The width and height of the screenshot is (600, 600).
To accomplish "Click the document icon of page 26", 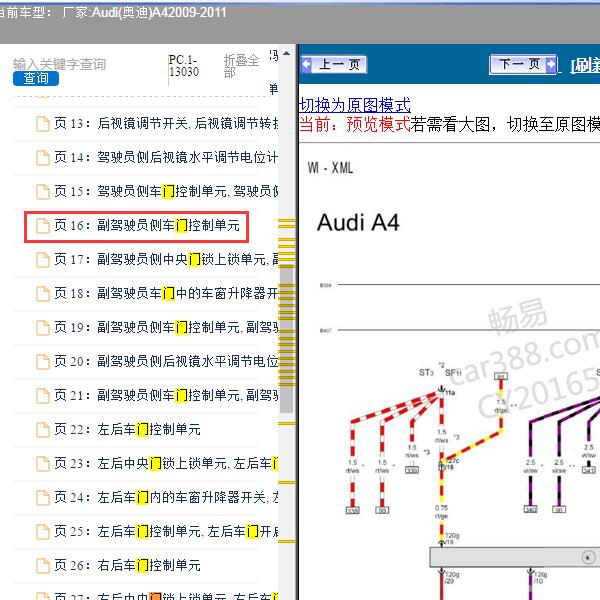I will coord(43,565).
